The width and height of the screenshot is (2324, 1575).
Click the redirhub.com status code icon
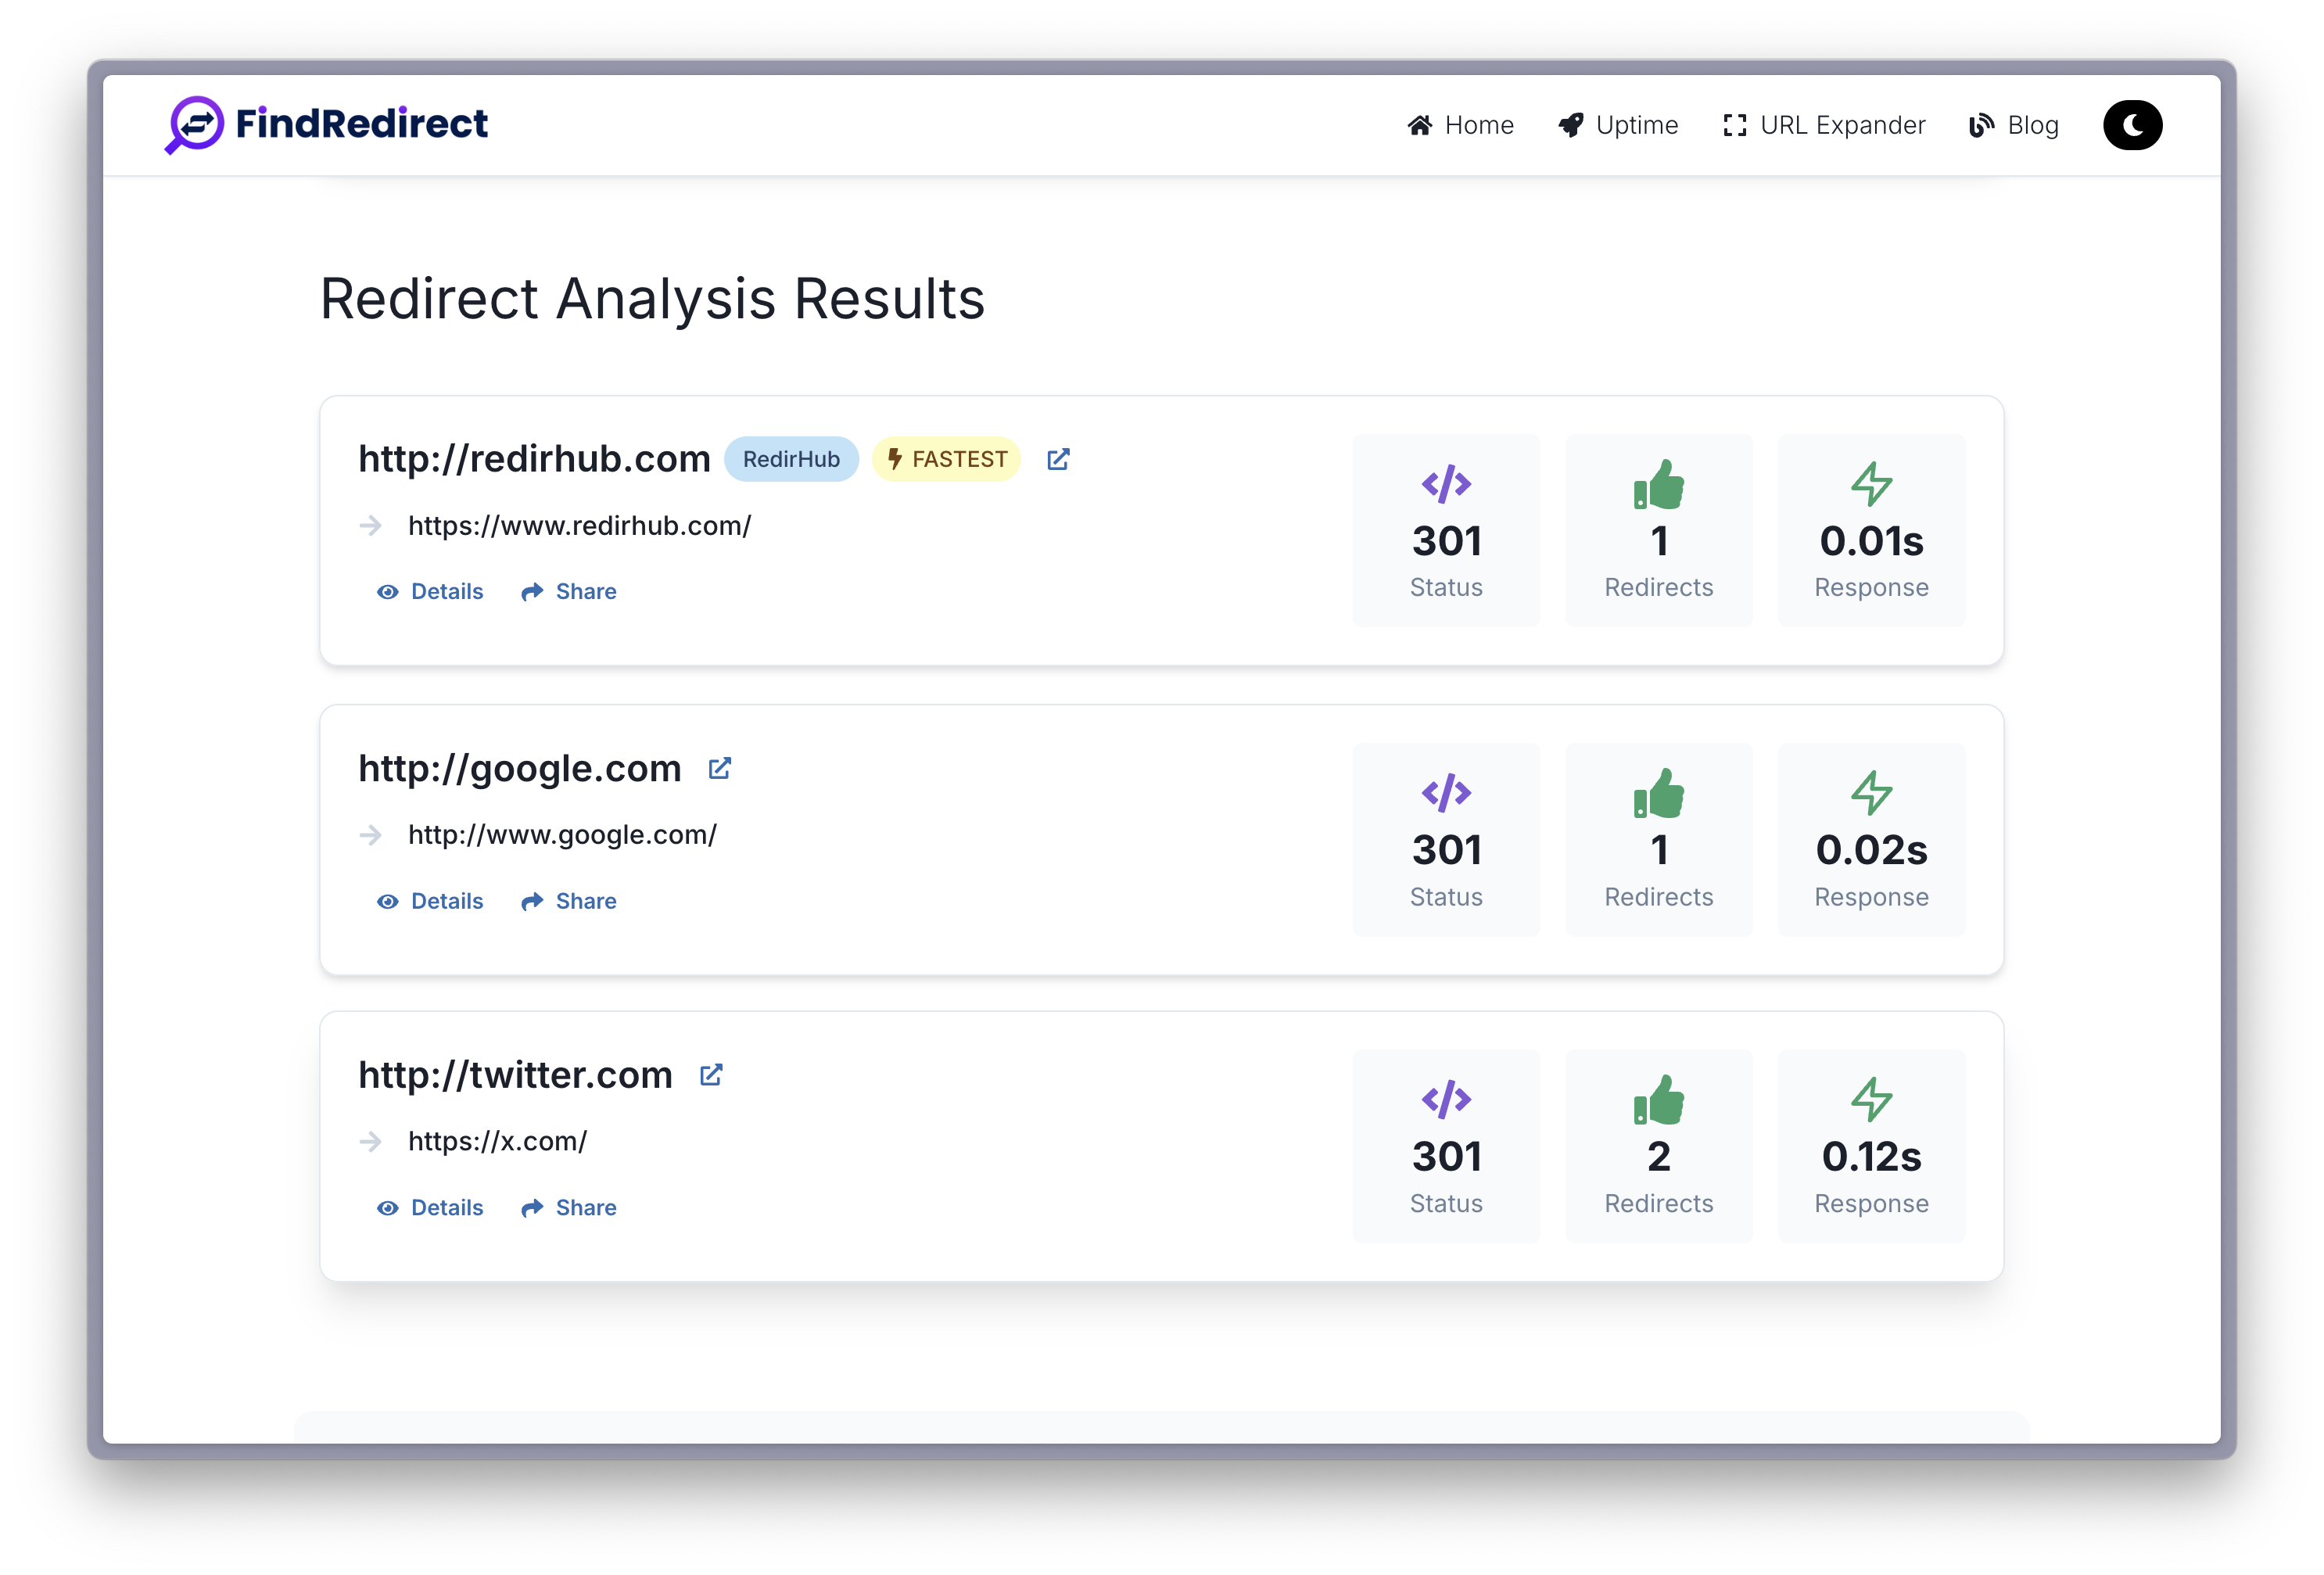point(1446,484)
